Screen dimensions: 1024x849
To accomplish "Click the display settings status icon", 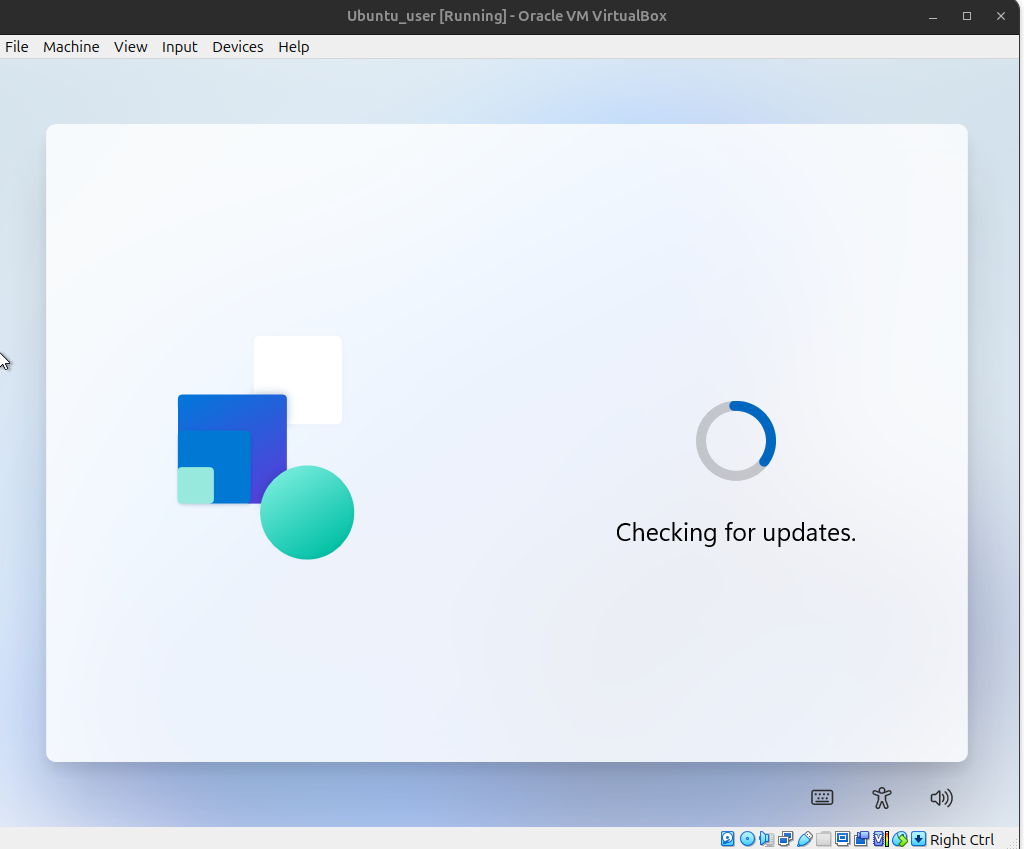I will point(842,839).
